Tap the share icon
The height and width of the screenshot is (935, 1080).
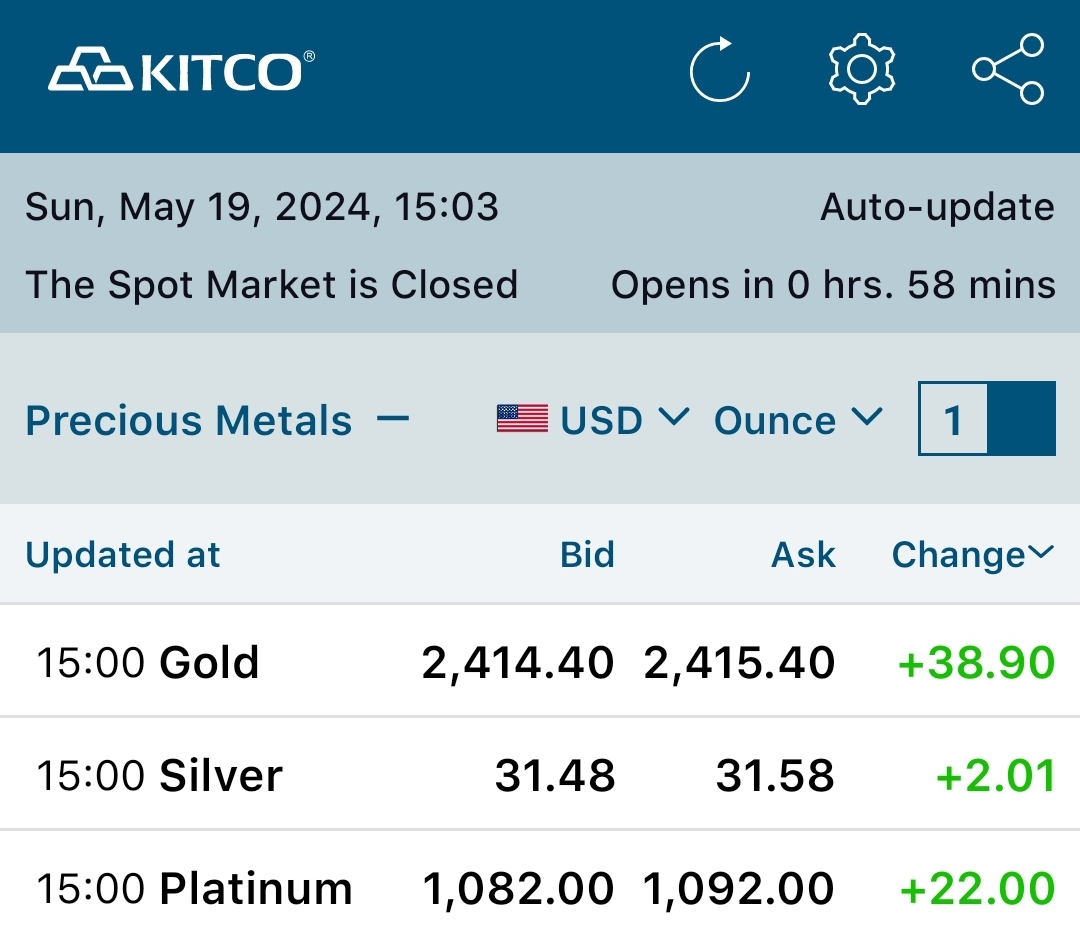(1008, 69)
